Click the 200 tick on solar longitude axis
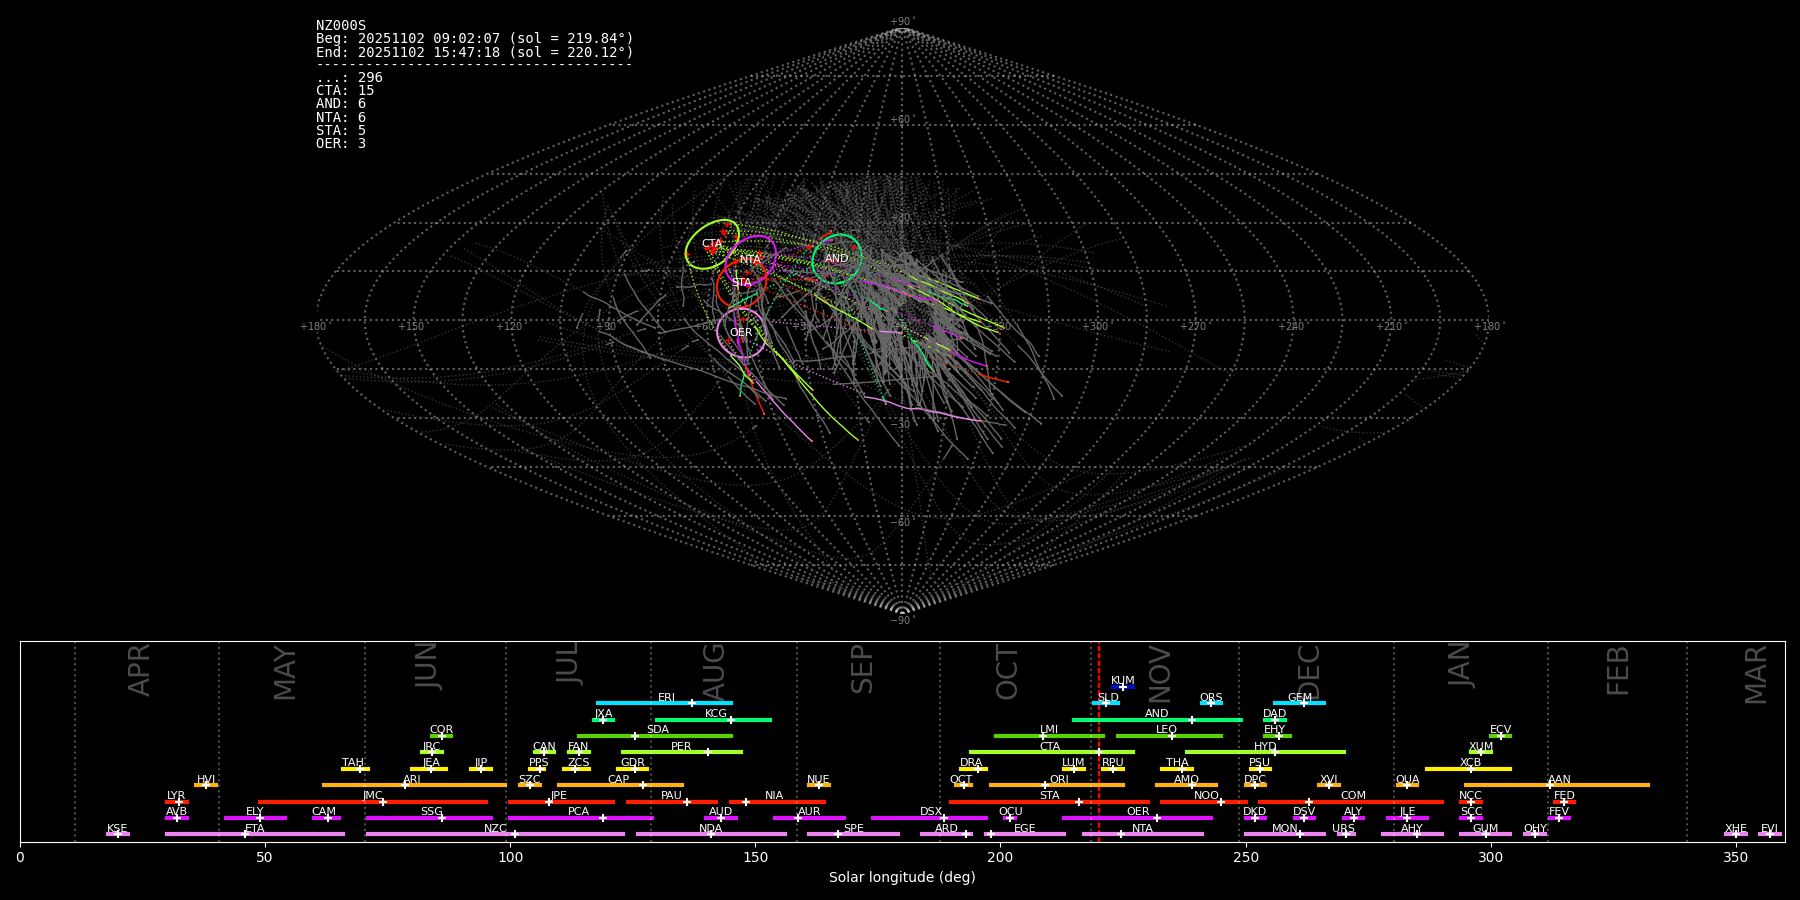The width and height of the screenshot is (1800, 900). point(1000,857)
